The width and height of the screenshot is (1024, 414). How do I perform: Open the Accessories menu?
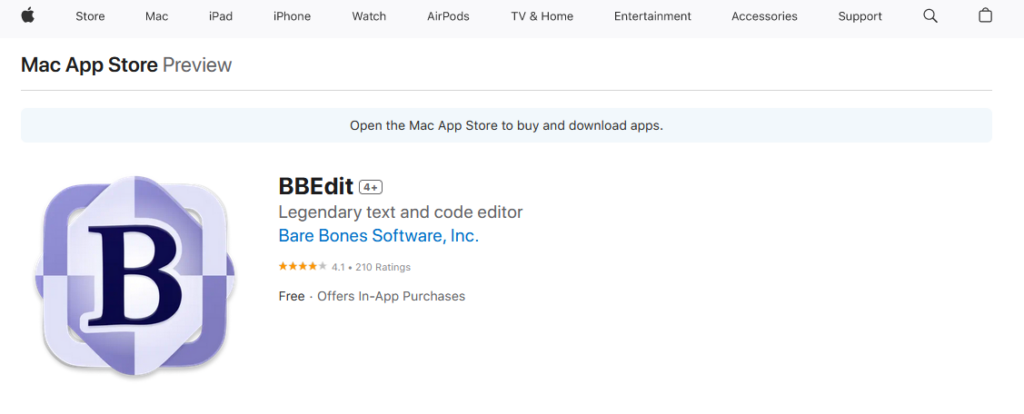pos(764,16)
